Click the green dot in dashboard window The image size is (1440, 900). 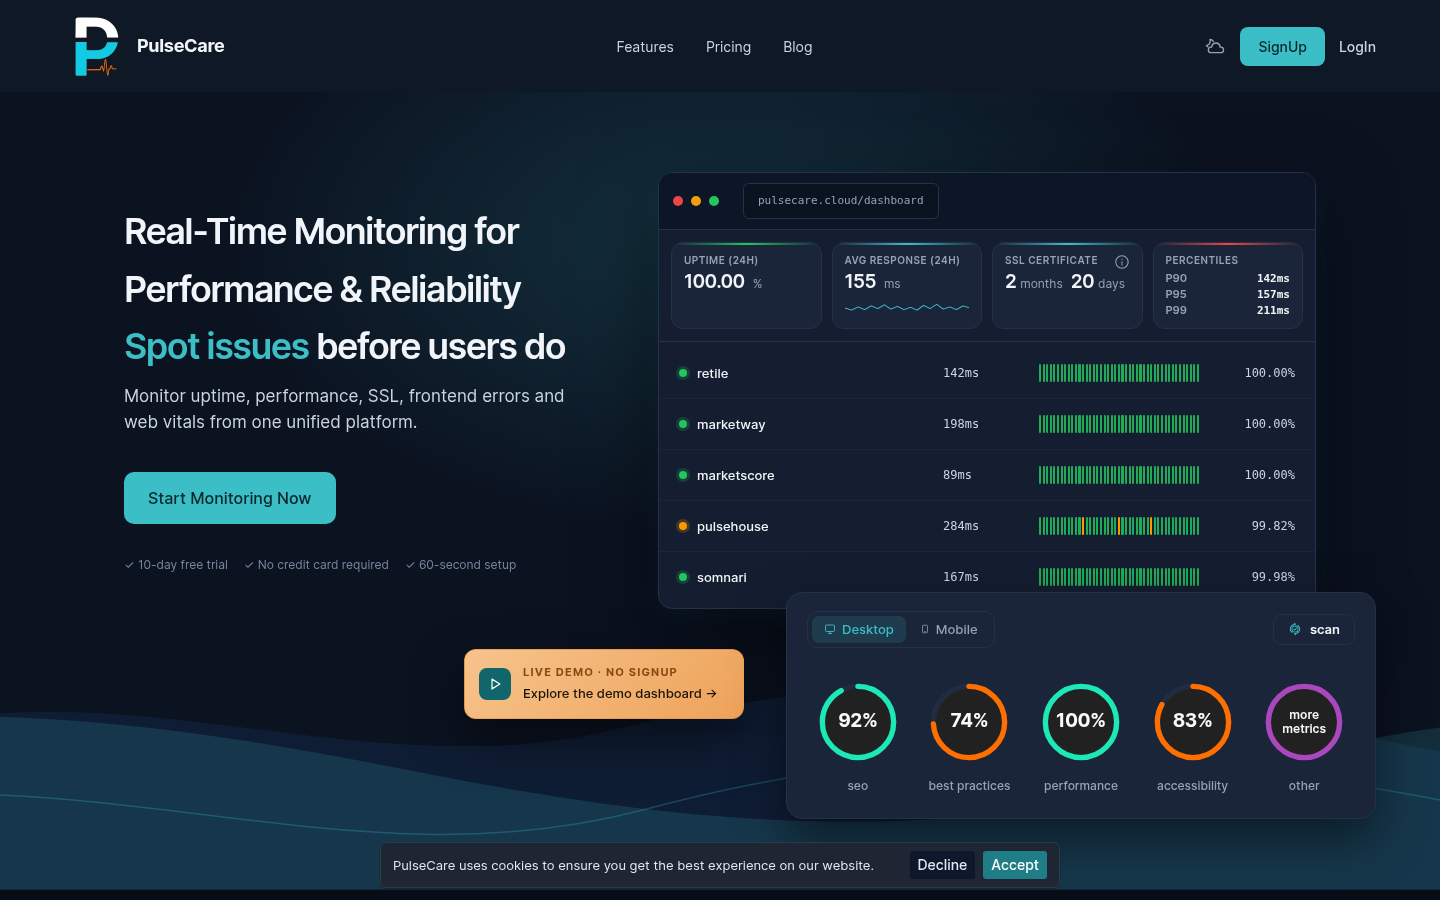pos(714,201)
